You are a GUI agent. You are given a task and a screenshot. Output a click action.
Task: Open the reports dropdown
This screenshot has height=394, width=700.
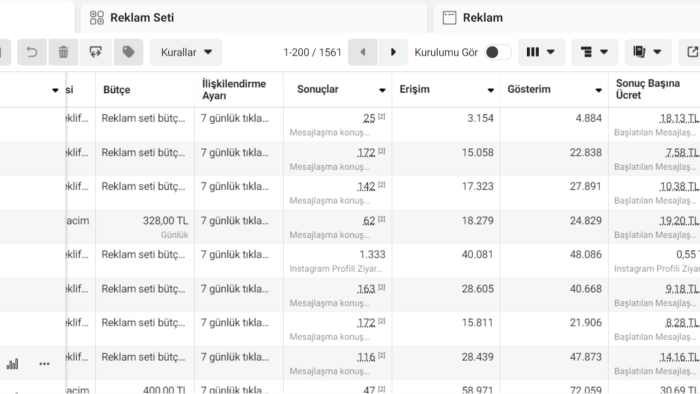(648, 52)
